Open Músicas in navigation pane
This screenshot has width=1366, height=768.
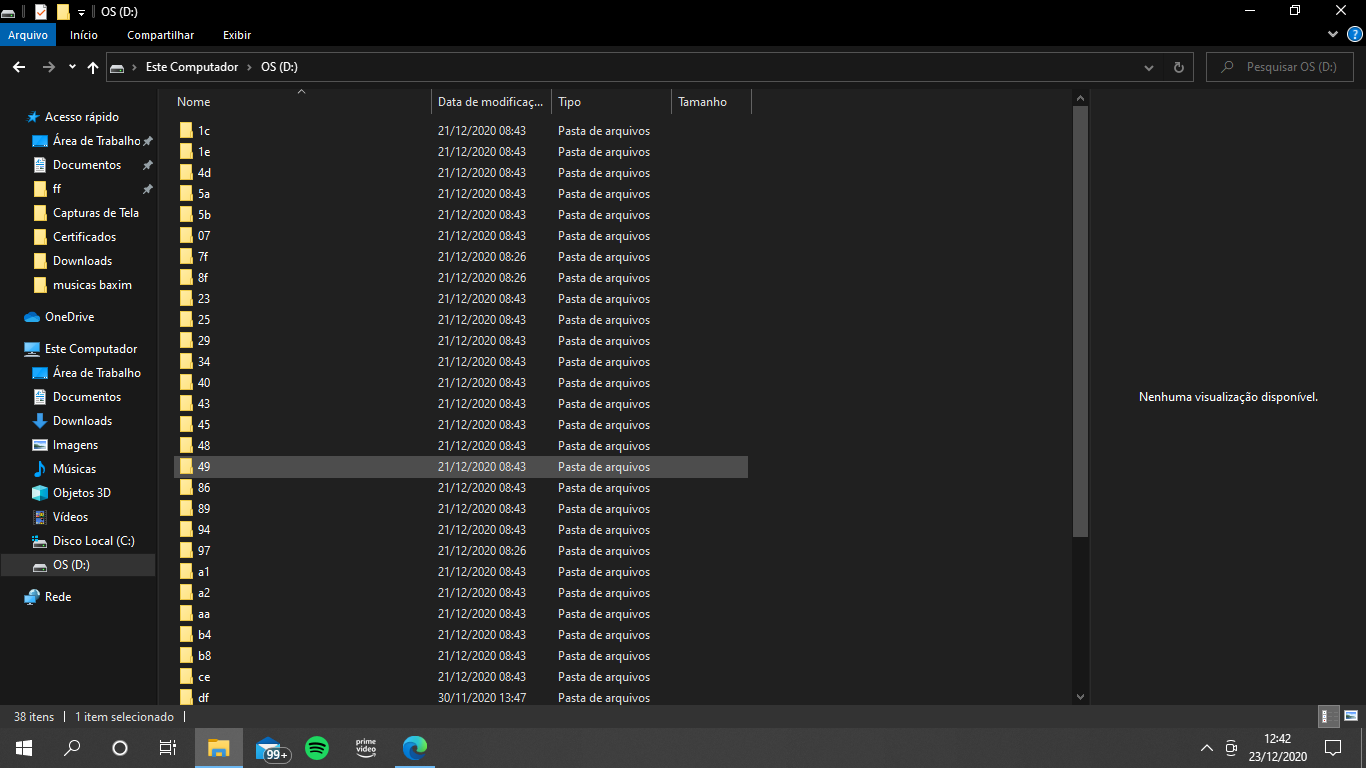(x=74, y=469)
